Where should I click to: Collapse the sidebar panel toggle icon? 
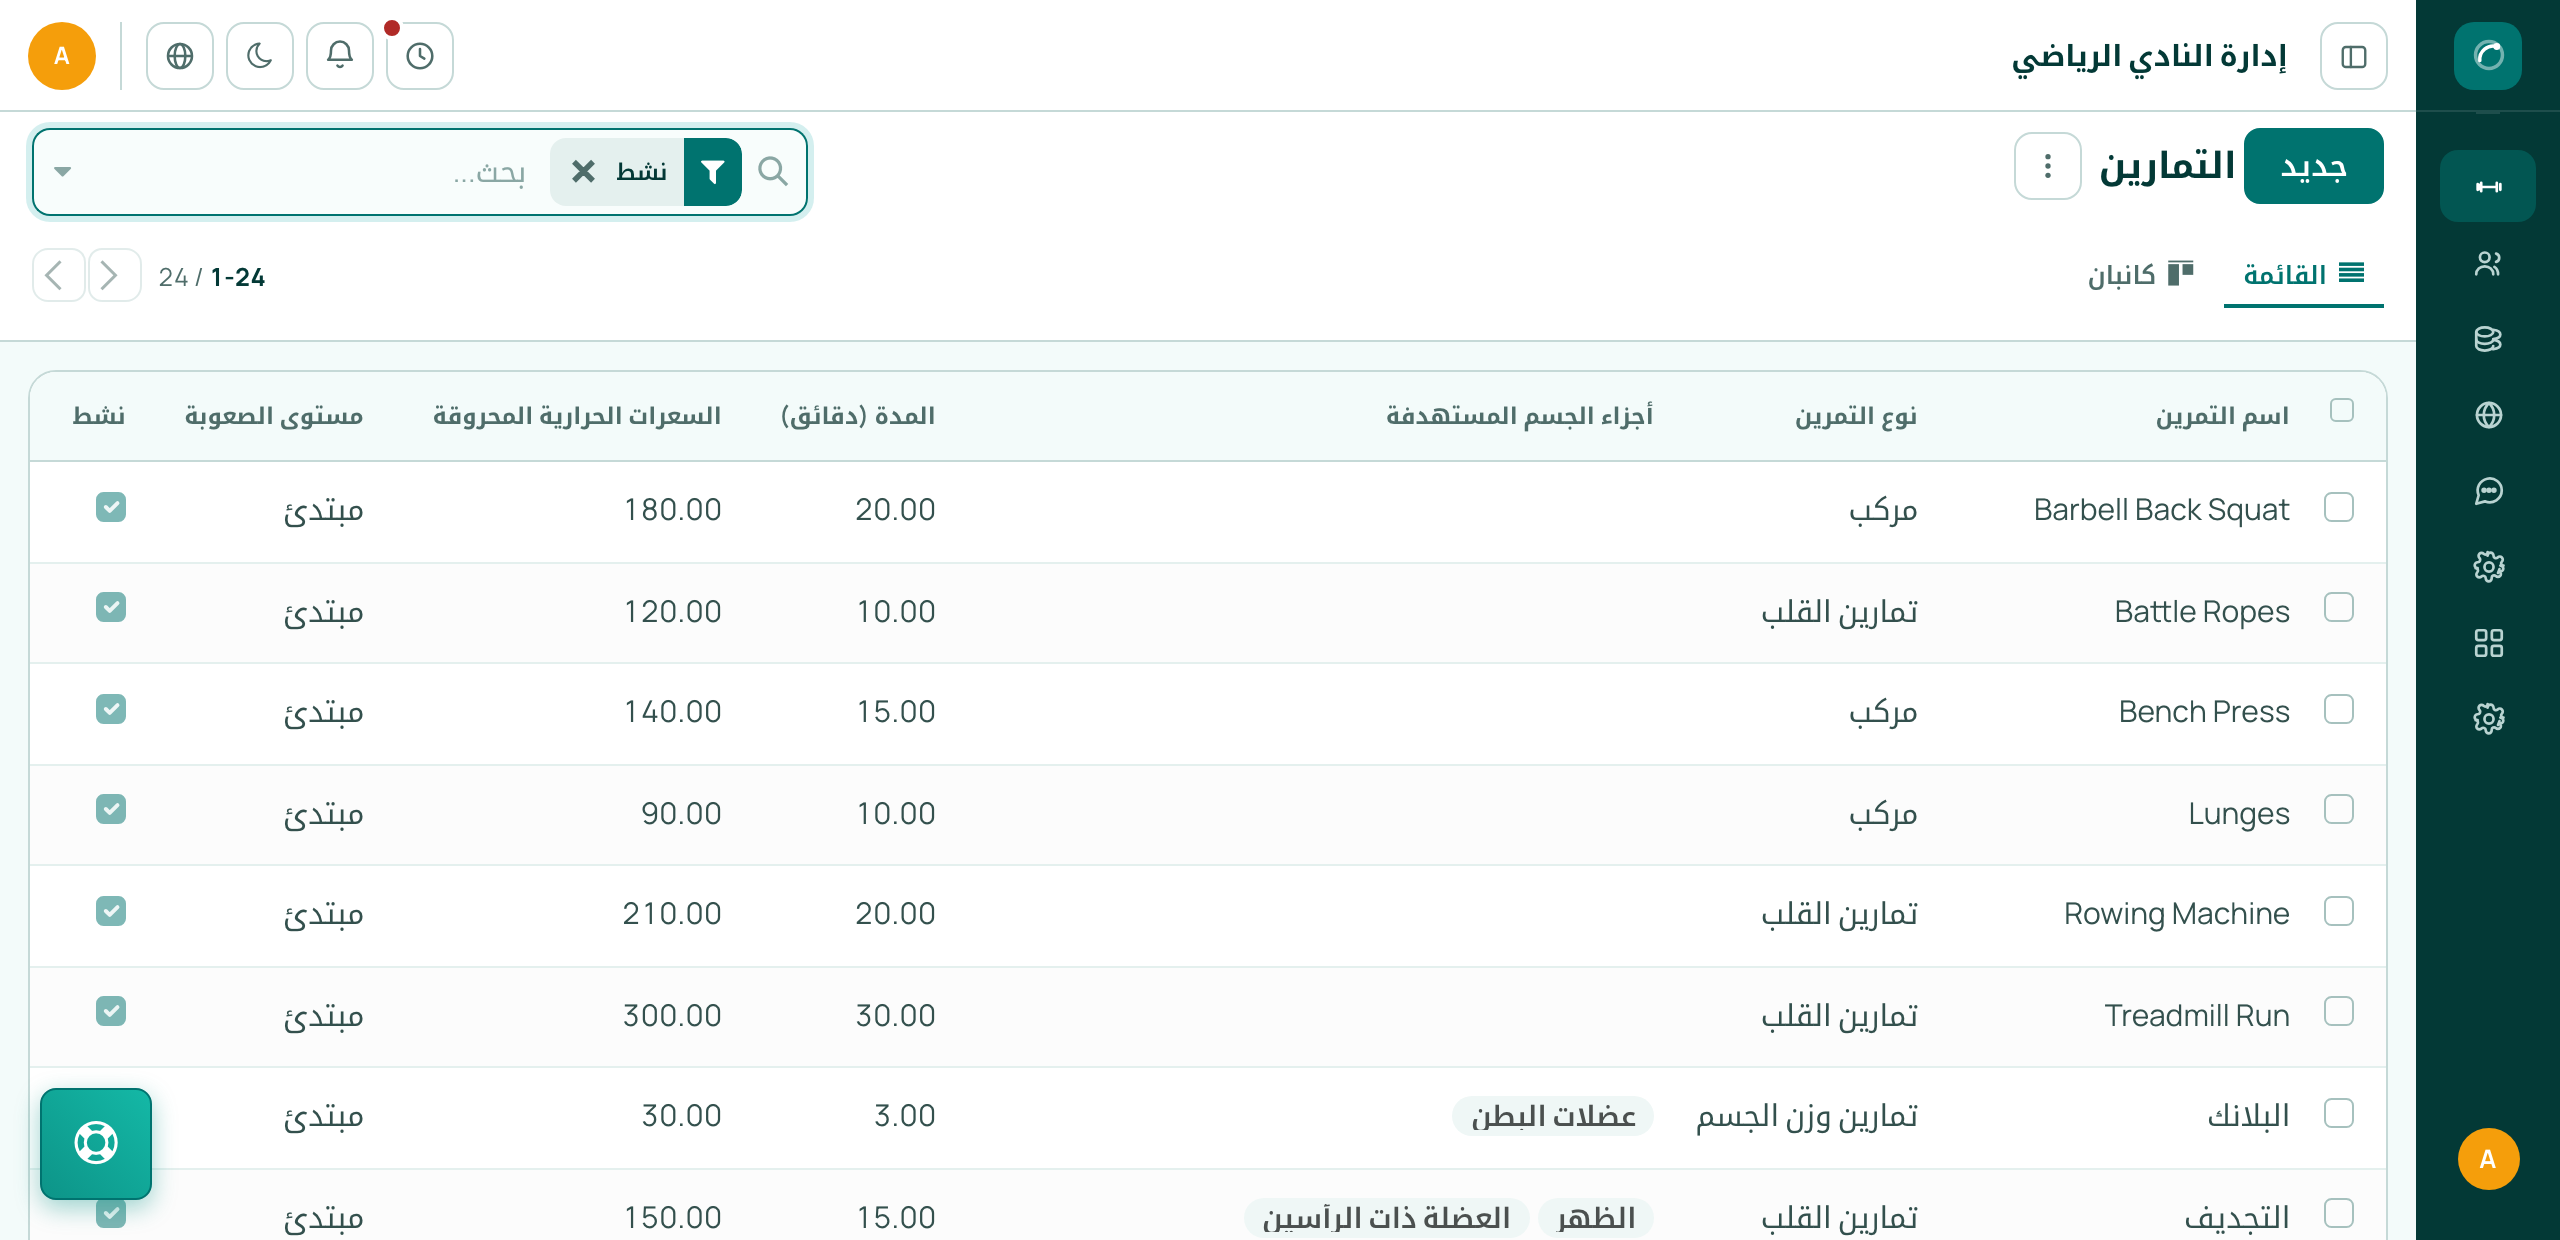pyautogui.click(x=2354, y=56)
